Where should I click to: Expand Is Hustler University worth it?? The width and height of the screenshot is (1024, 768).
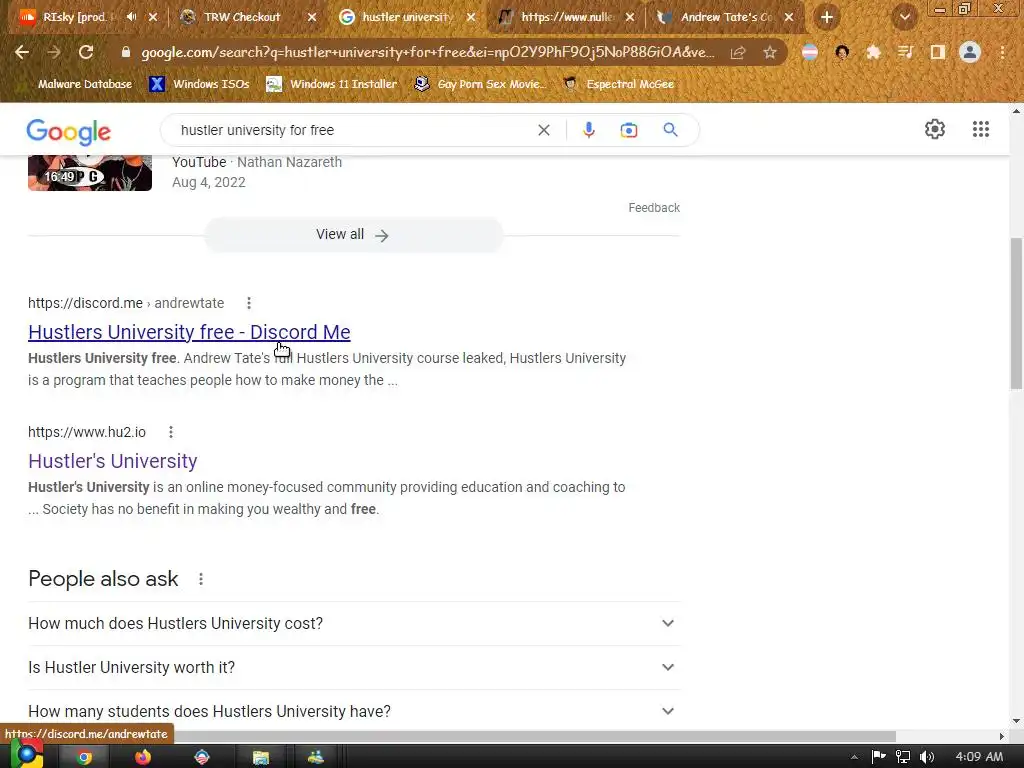click(x=354, y=667)
